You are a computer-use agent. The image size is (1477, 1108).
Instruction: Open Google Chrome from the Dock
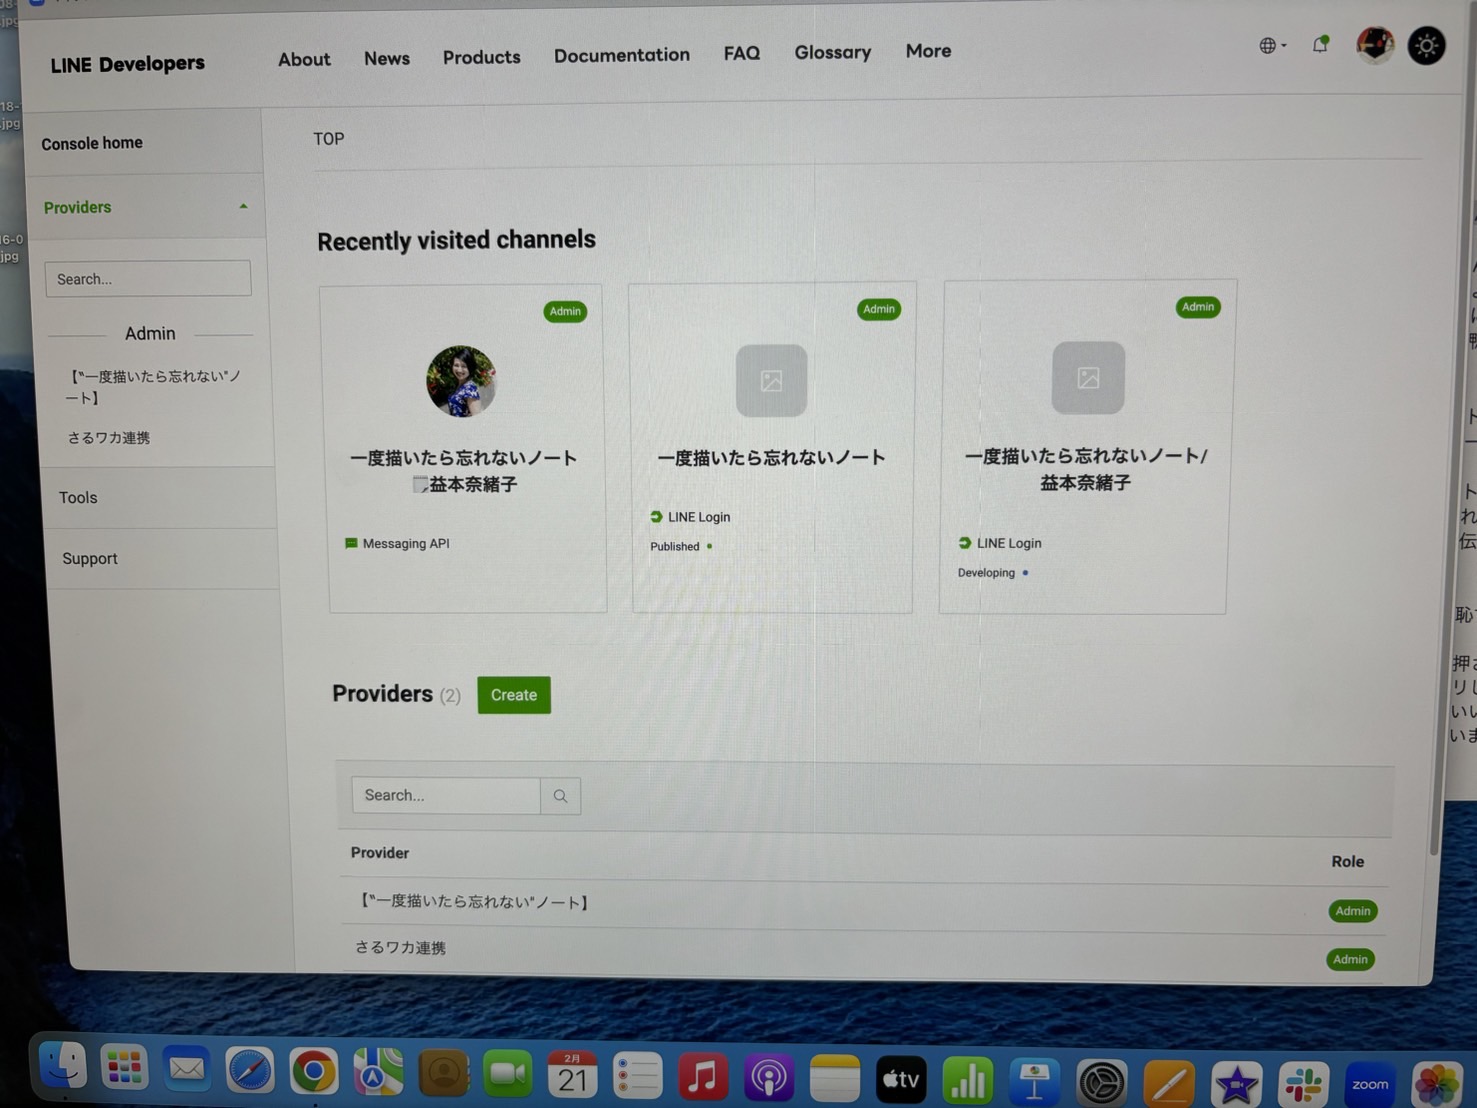(x=314, y=1073)
